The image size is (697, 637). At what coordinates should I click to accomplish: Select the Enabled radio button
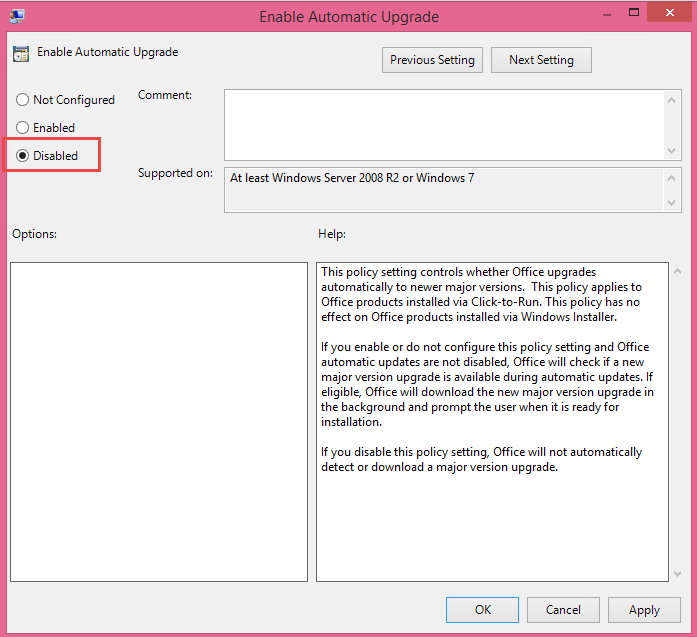pyautogui.click(x=23, y=128)
